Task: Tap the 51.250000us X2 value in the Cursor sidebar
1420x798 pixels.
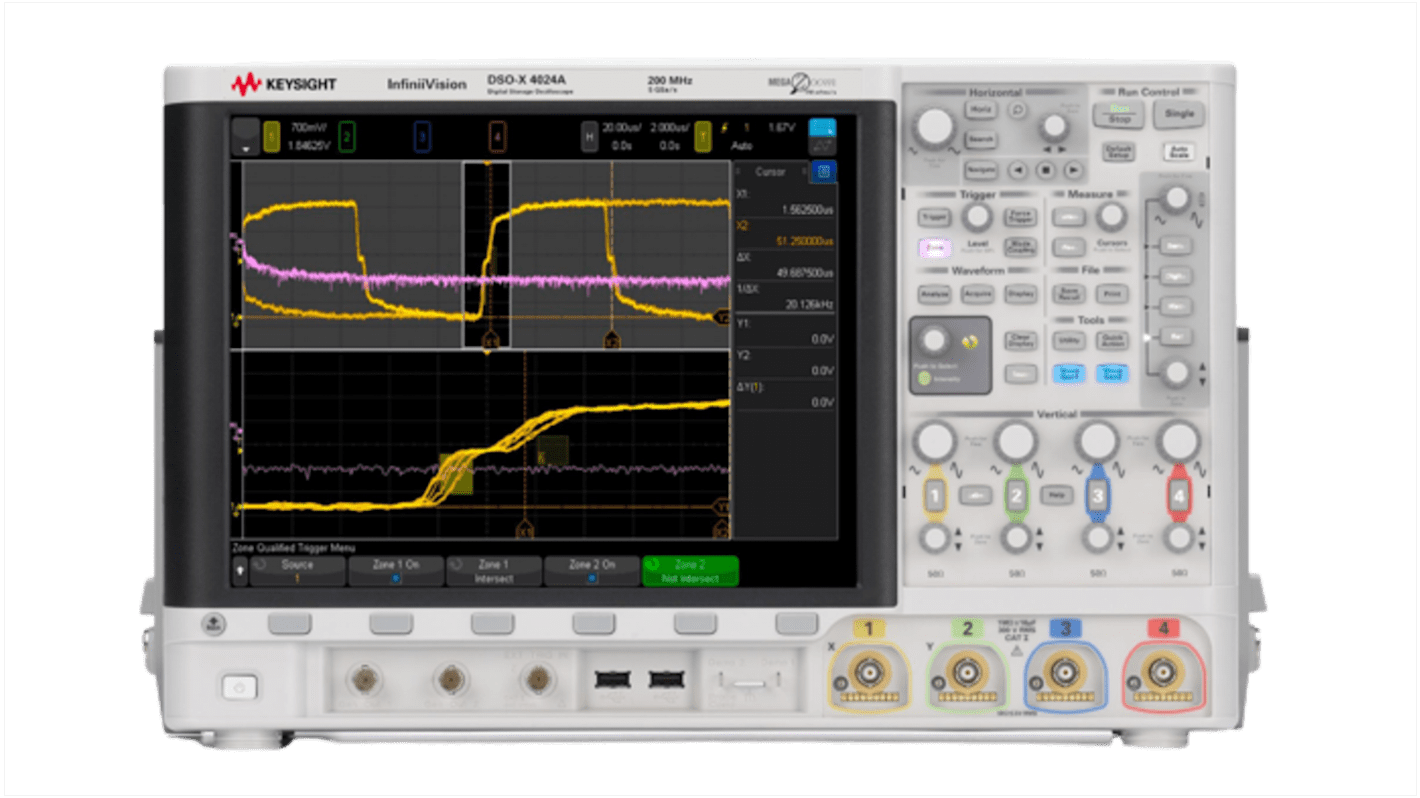Action: pos(804,242)
